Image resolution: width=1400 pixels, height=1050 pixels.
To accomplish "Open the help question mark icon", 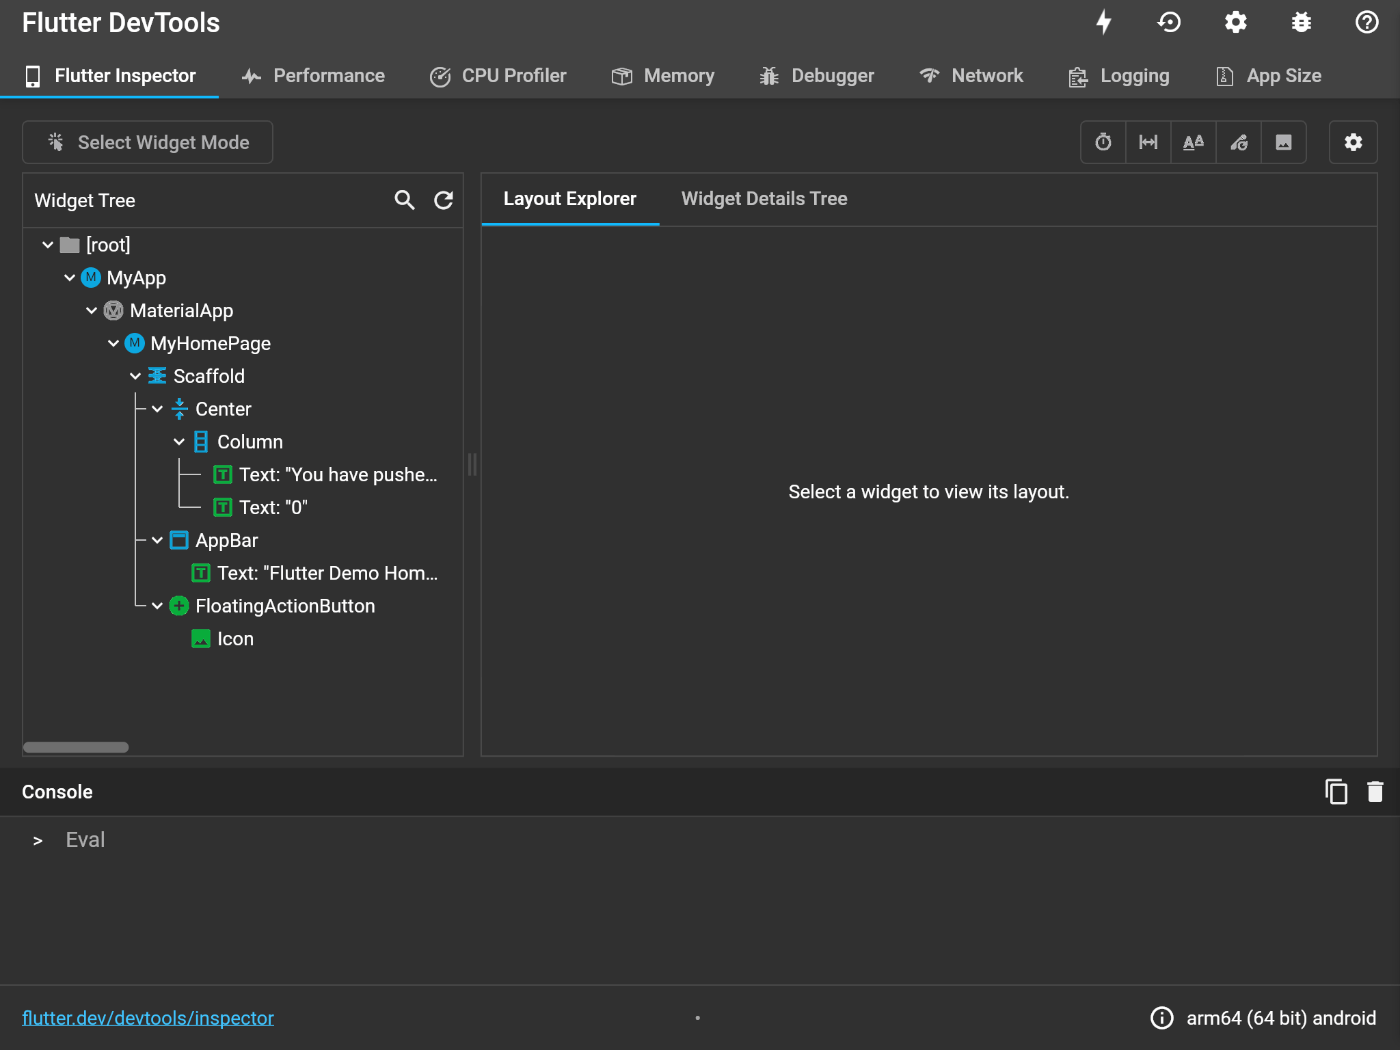I will pyautogui.click(x=1367, y=22).
